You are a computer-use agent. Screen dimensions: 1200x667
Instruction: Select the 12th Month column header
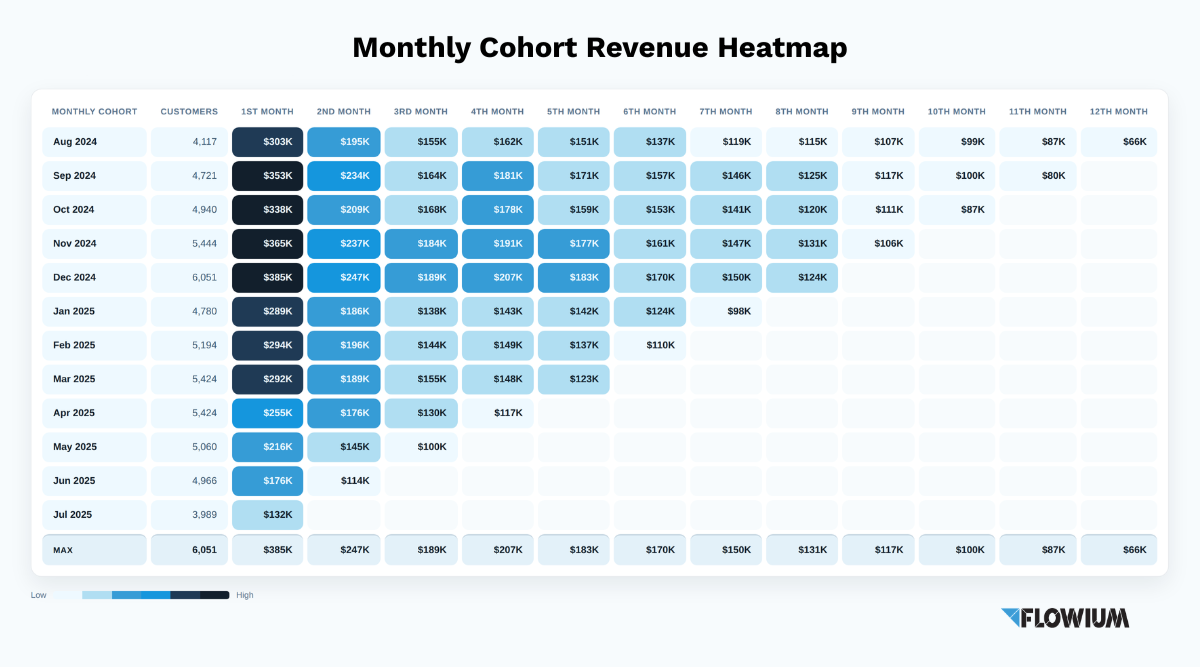coord(1118,111)
